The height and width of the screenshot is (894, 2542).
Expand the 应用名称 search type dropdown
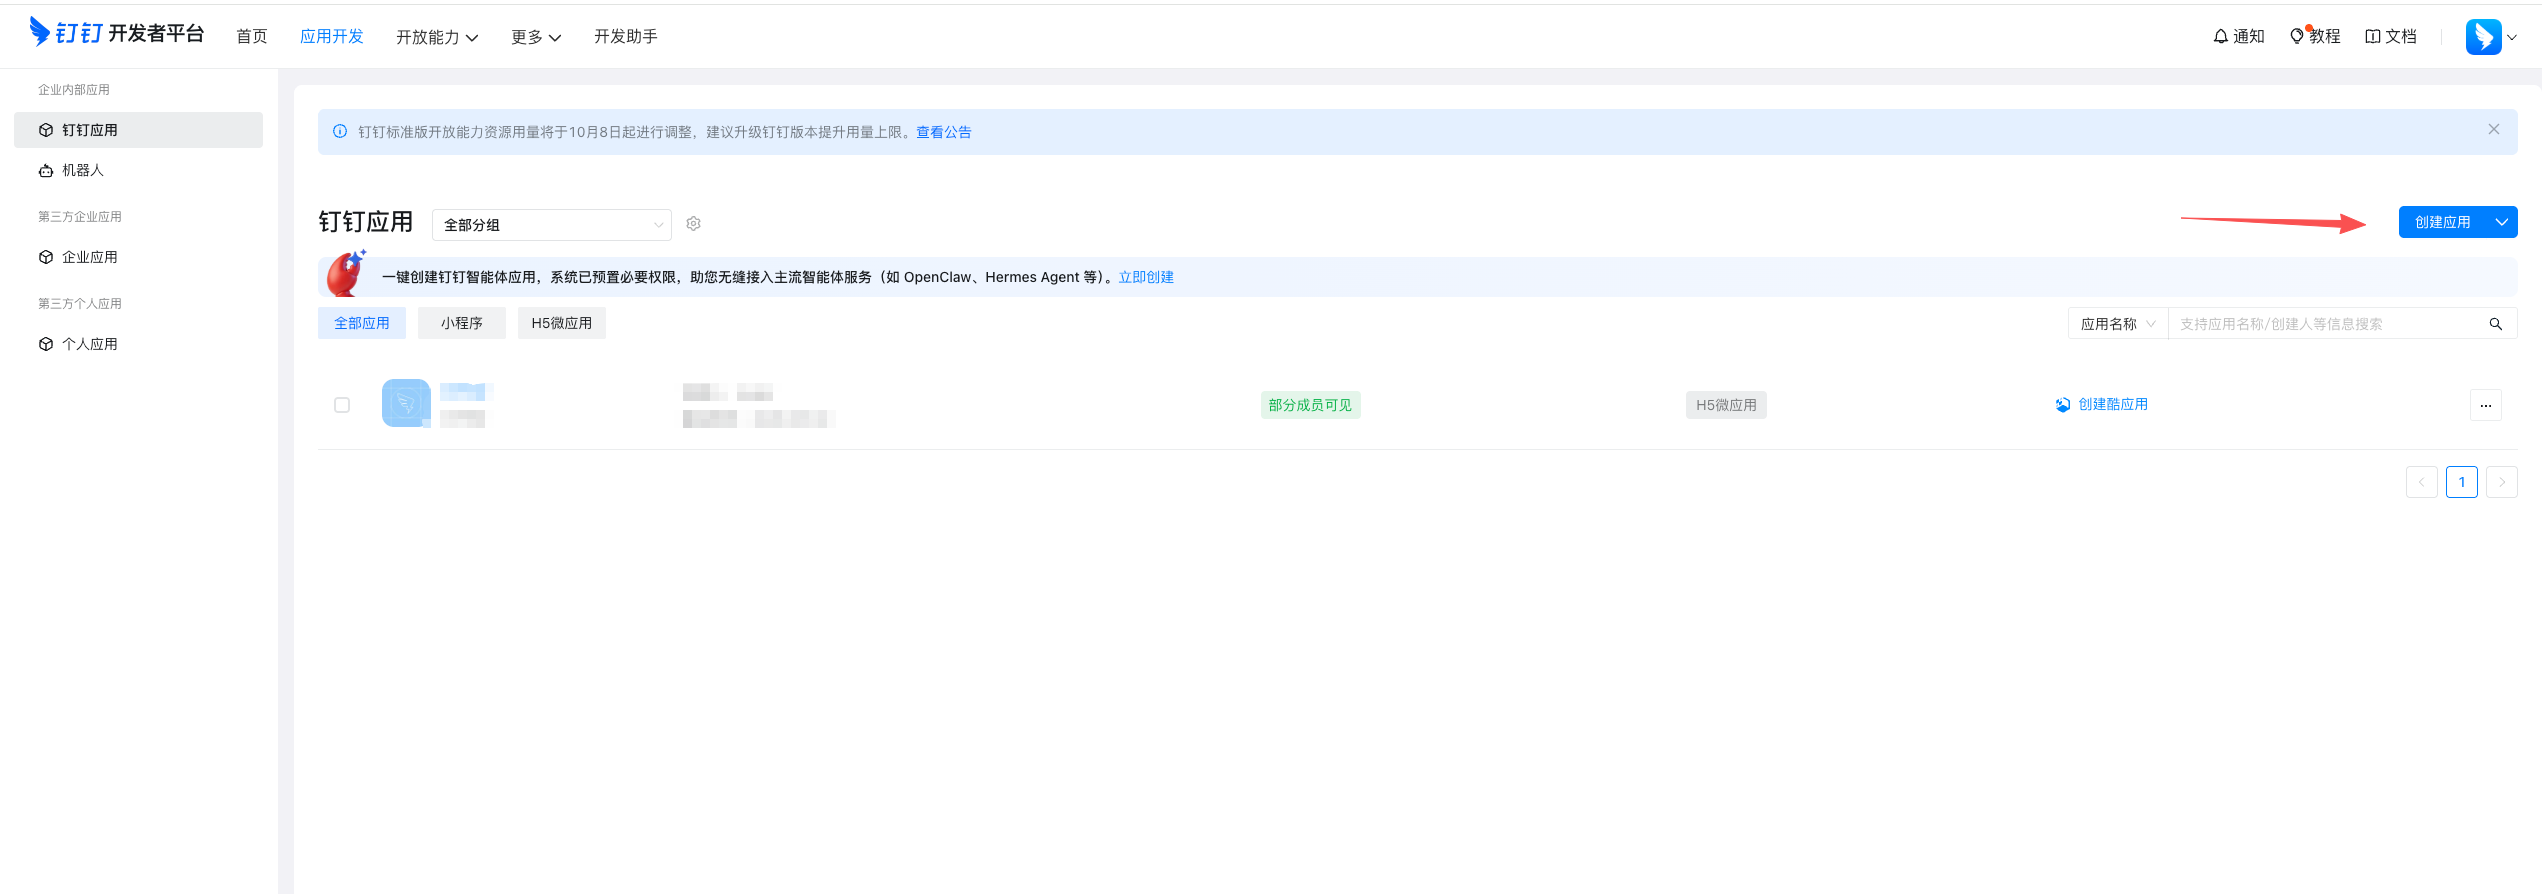click(2118, 324)
